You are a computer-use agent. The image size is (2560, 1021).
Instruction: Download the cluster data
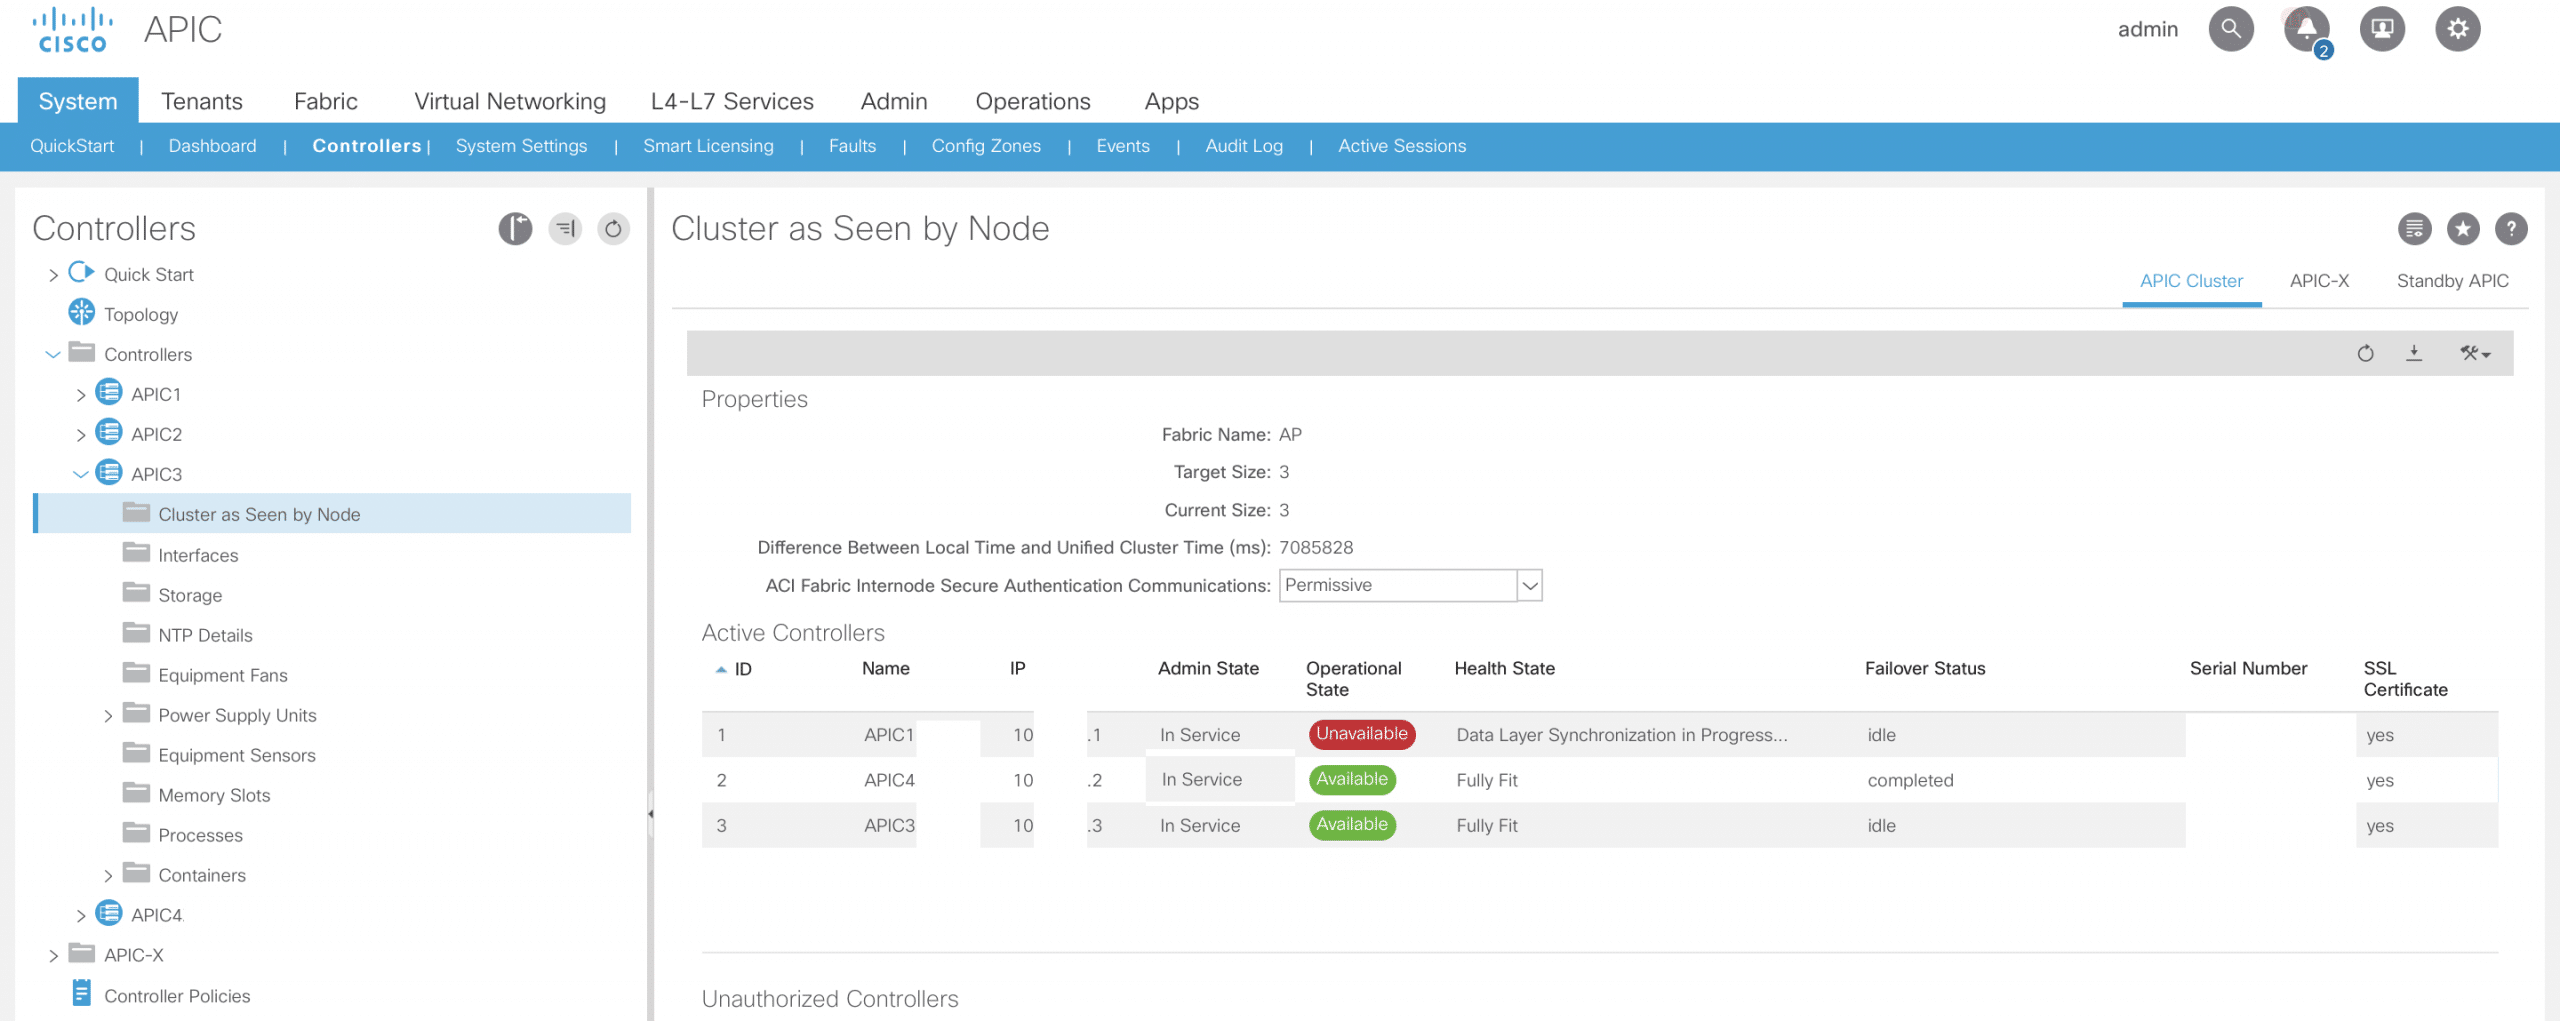2414,353
